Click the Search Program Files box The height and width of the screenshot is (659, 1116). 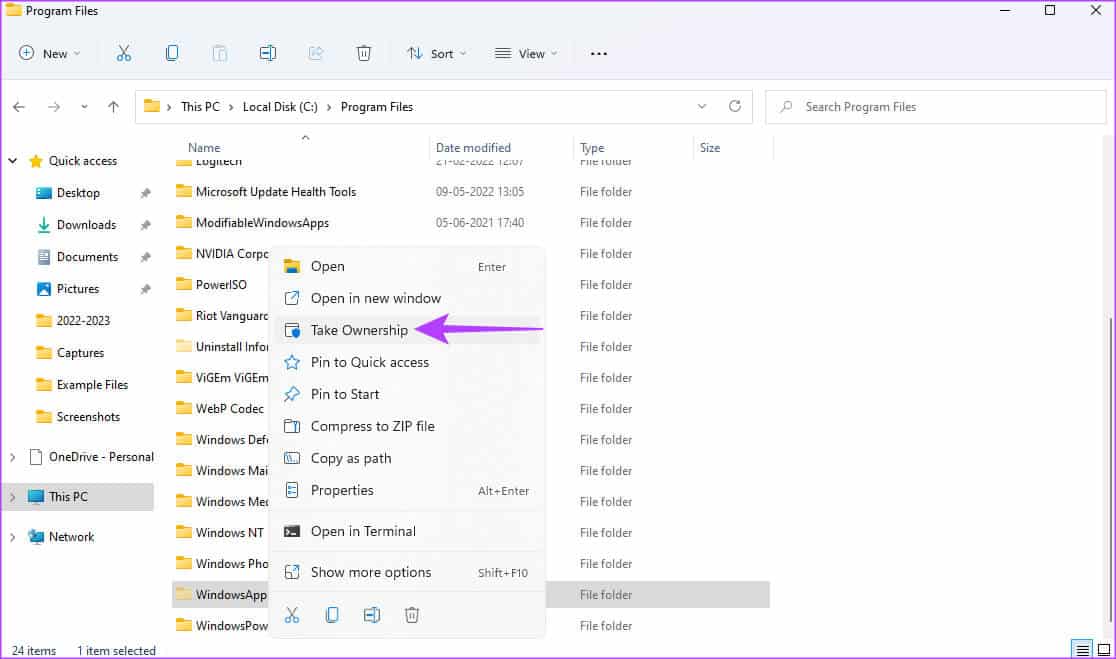[x=936, y=107]
